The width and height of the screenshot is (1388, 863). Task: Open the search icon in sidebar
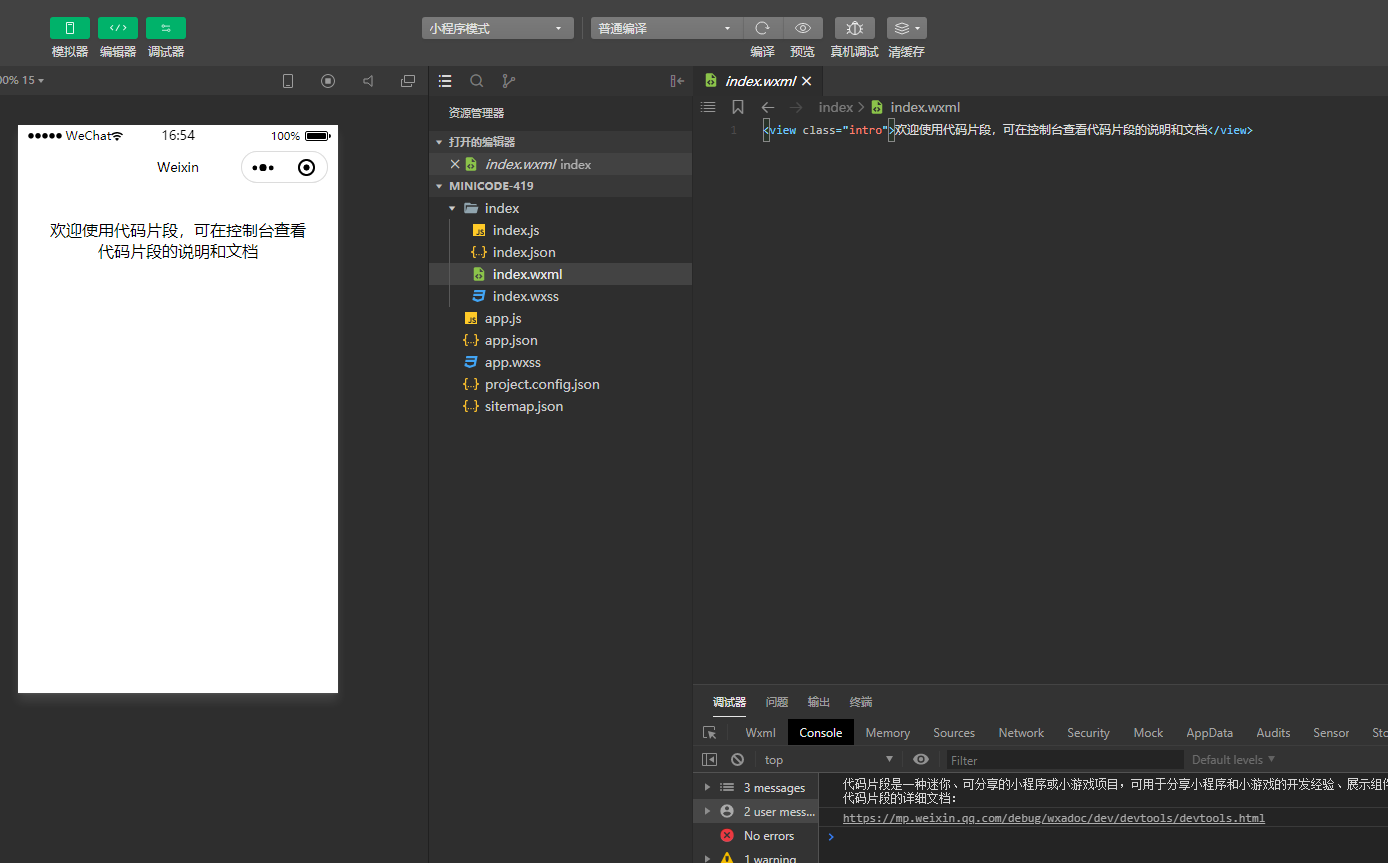[x=477, y=81]
